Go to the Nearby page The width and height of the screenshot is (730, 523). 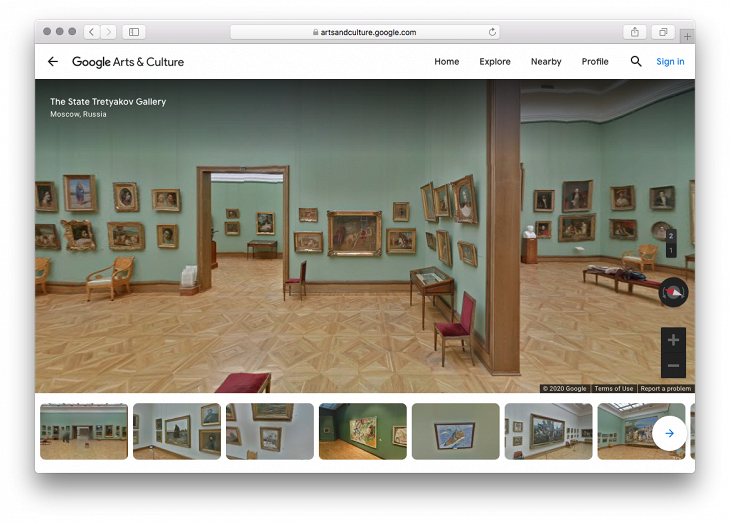tap(546, 62)
